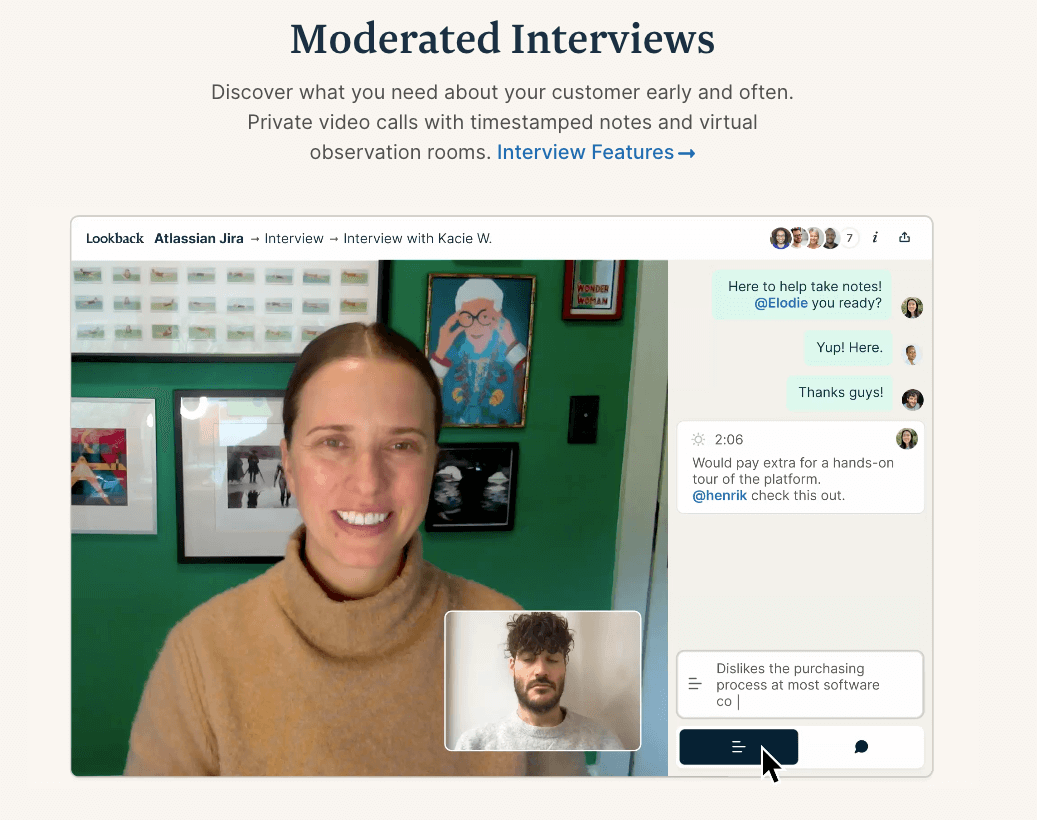Click the Lookback logo
This screenshot has height=820, width=1037.
point(114,238)
